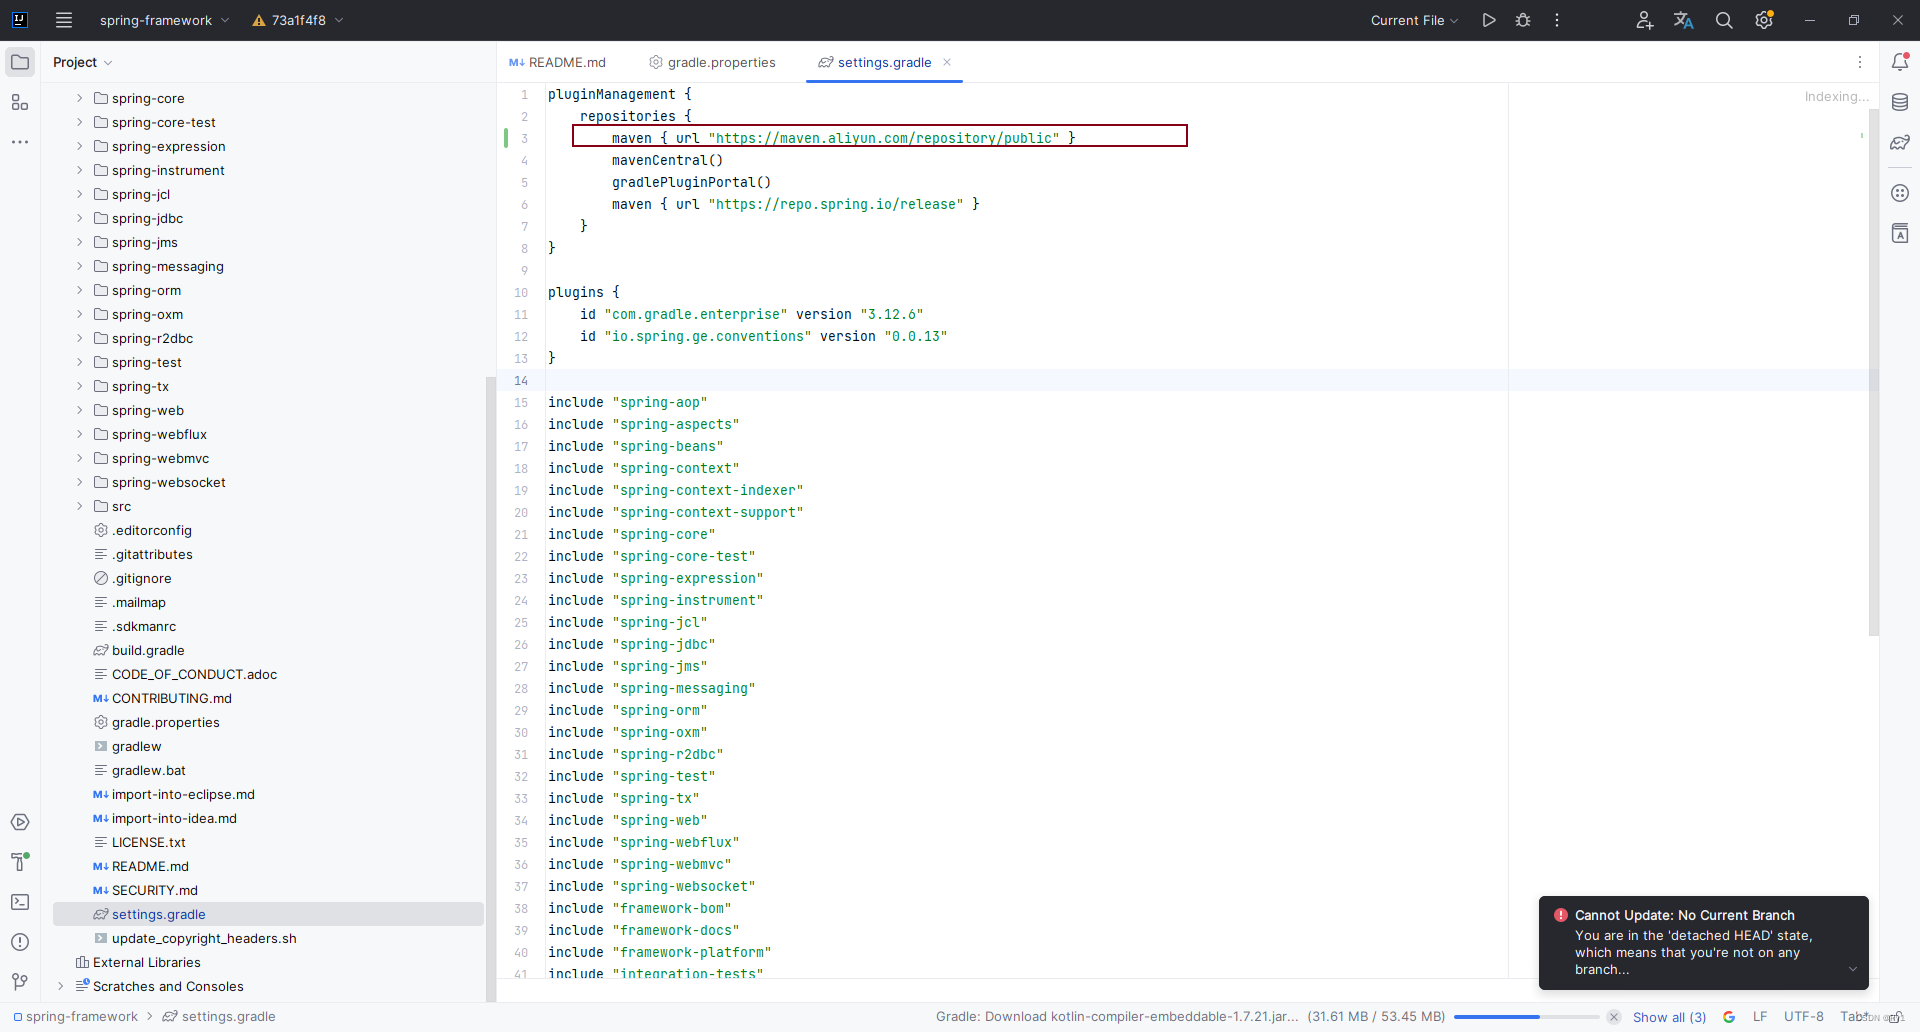Image resolution: width=1920 pixels, height=1032 pixels.
Task: Open the spring-framework project dropdown
Action: [164, 20]
